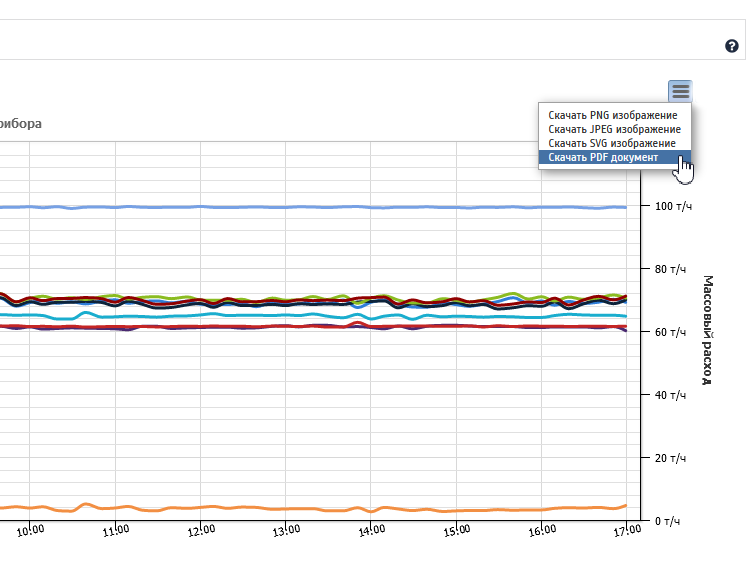
Task: Click the help question mark icon
Action: [x=732, y=46]
